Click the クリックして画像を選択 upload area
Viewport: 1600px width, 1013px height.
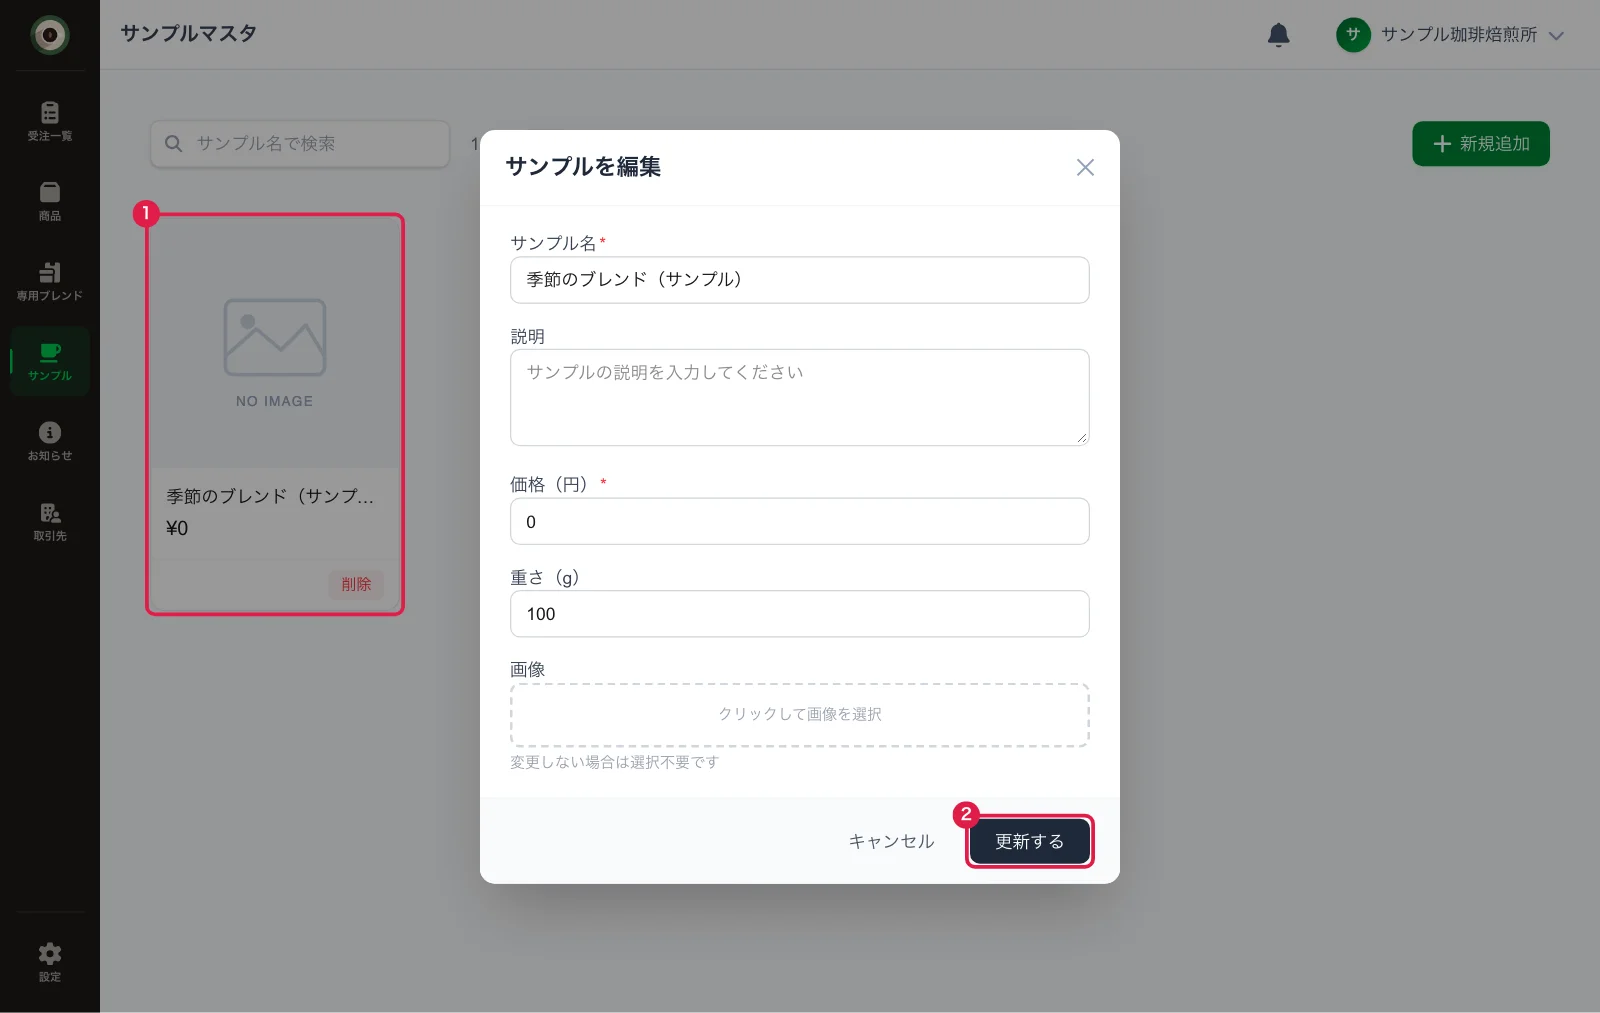tap(800, 715)
